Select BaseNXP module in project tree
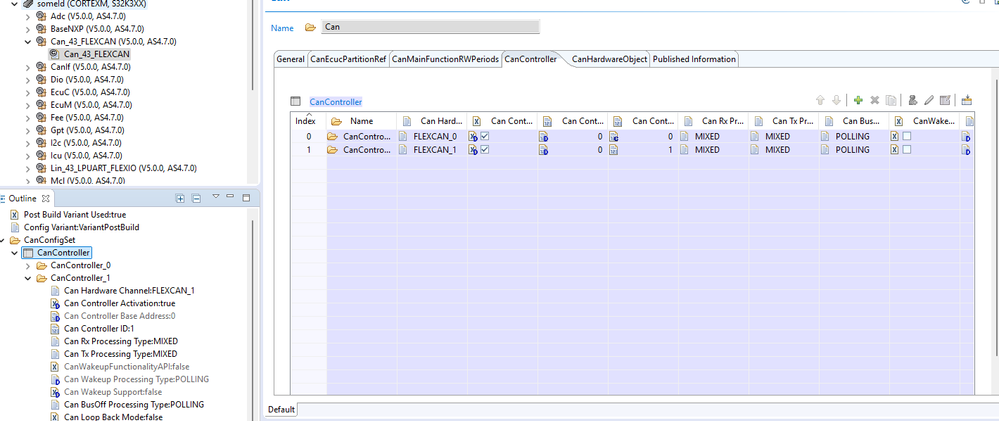 coord(97,29)
